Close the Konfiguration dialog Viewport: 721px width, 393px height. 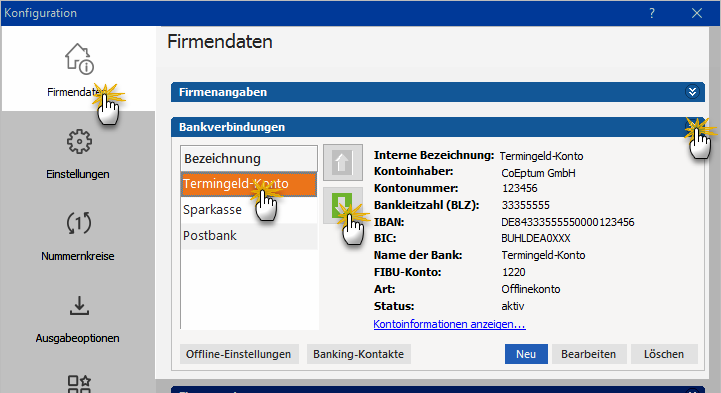click(697, 13)
